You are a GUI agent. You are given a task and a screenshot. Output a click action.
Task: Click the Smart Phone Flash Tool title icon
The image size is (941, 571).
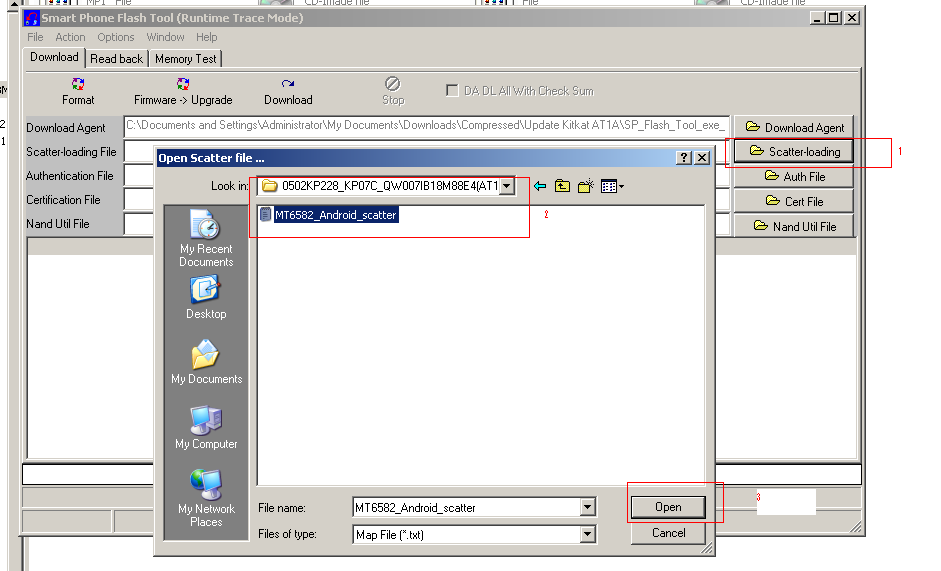tap(31, 18)
